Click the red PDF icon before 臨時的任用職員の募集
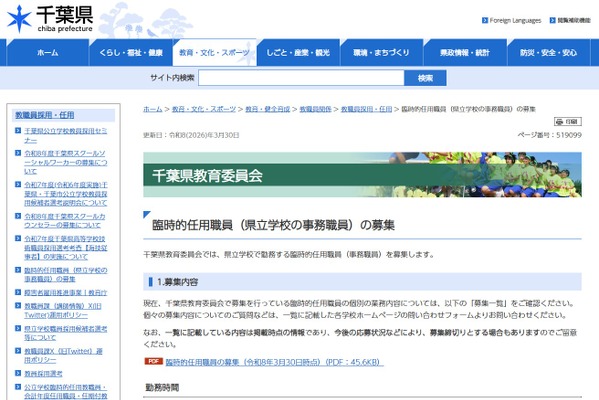The image size is (599, 400). [x=154, y=361]
